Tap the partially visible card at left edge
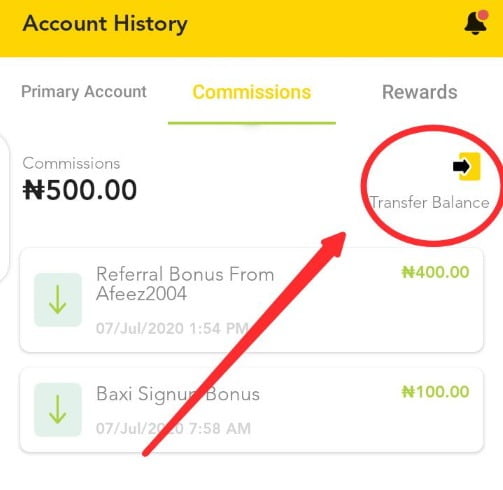The image size is (503, 490). 4,208
